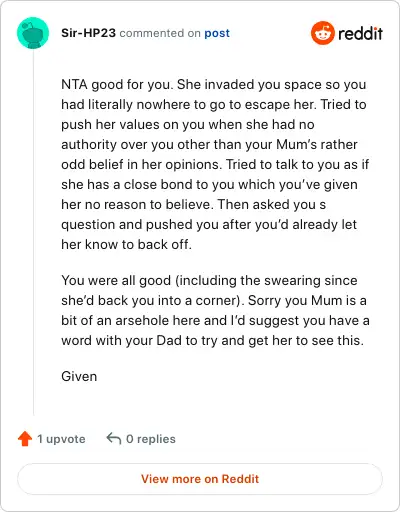The width and height of the screenshot is (400, 512).
Task: Click the orange upvote arrow icon
Action: (25, 439)
